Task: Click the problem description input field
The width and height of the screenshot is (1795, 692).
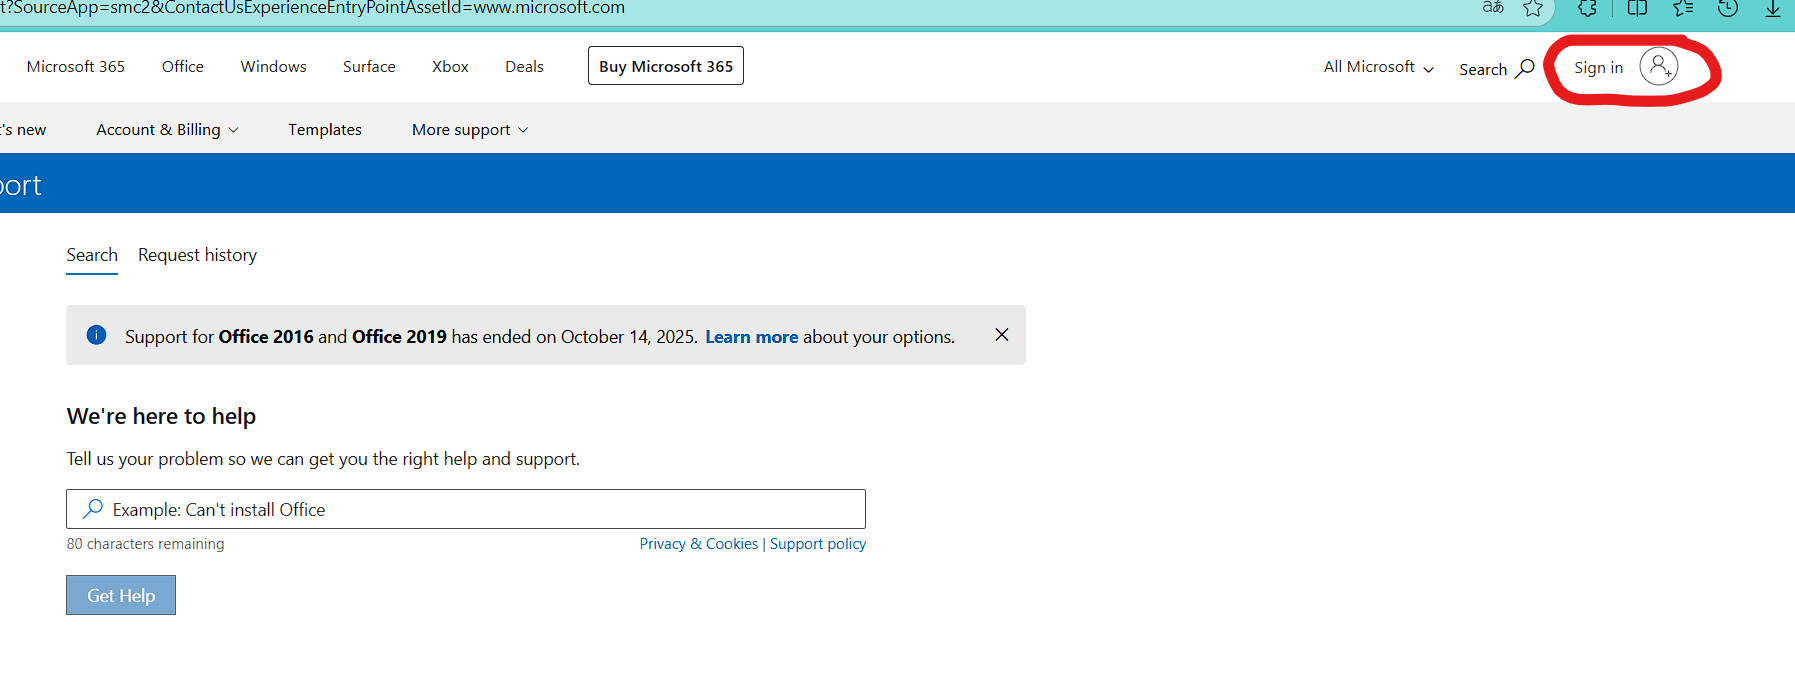Action: tap(466, 509)
